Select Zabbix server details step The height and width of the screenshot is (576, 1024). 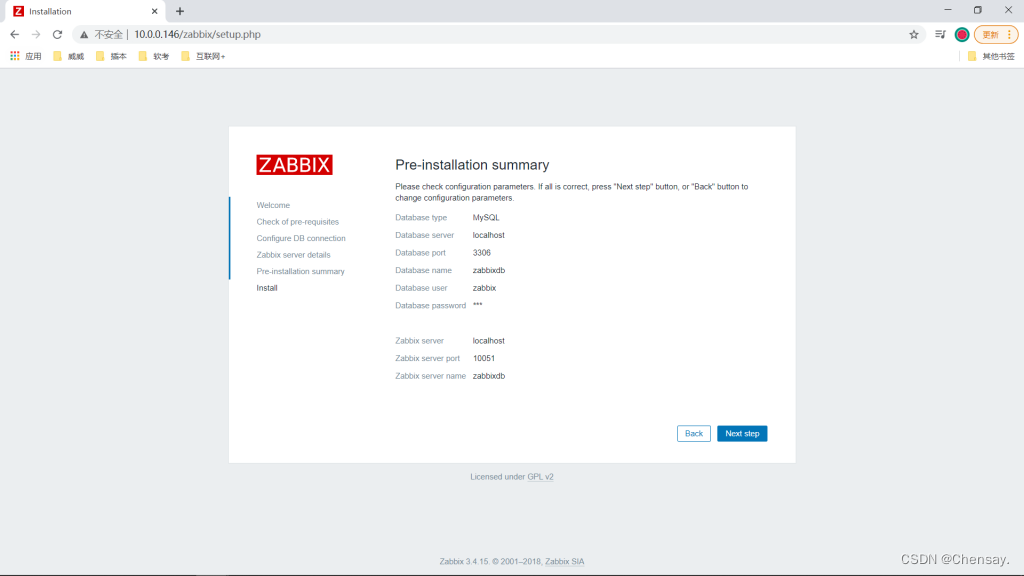pyautogui.click(x=293, y=255)
